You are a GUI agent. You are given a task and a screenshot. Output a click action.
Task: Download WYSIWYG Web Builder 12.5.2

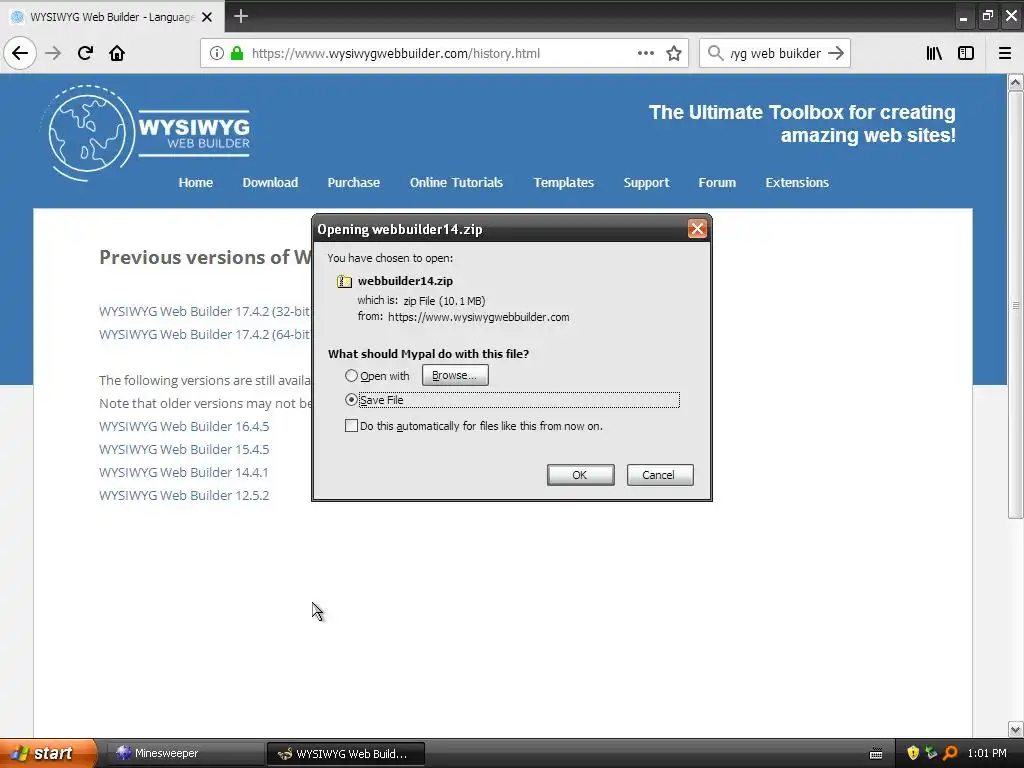pyautogui.click(x=184, y=495)
